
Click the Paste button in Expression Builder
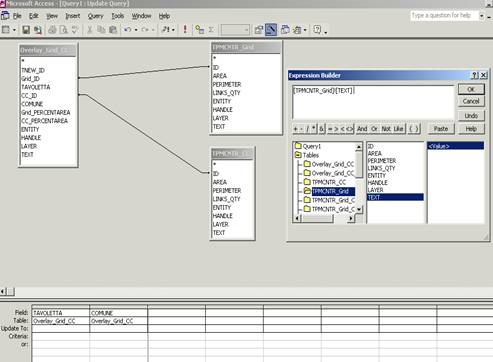click(441, 129)
